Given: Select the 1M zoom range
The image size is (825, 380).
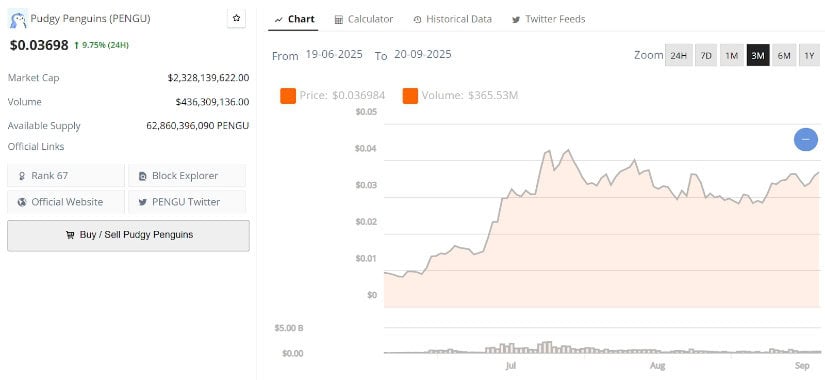Looking at the screenshot, I should point(731,55).
